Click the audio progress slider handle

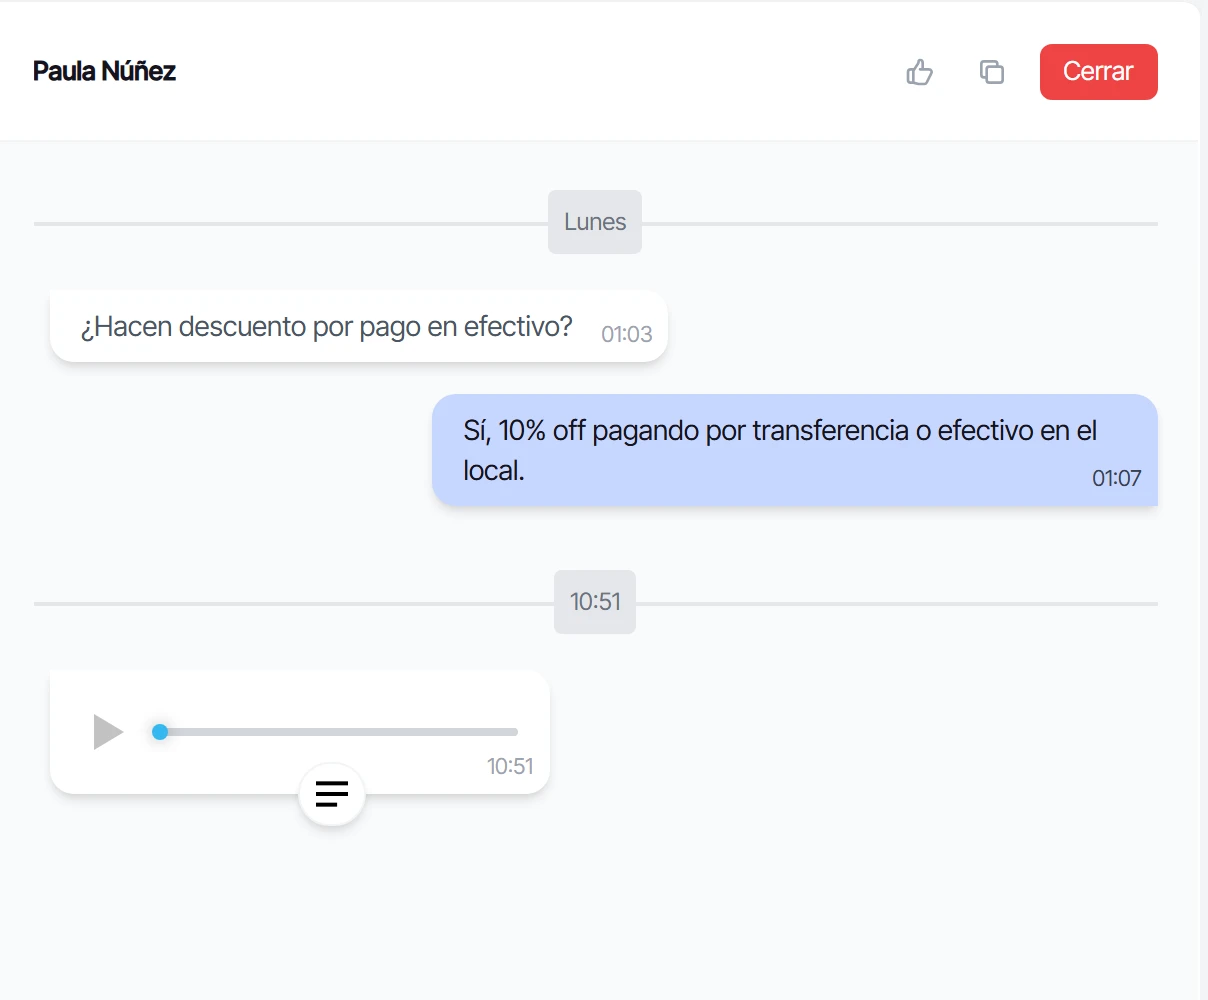click(160, 732)
